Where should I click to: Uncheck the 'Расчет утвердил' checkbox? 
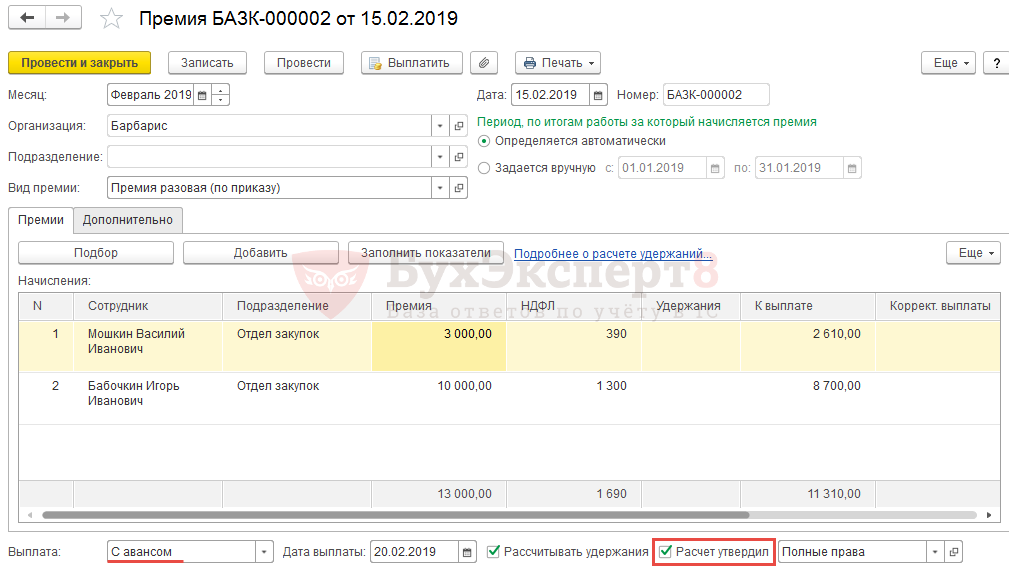point(666,552)
